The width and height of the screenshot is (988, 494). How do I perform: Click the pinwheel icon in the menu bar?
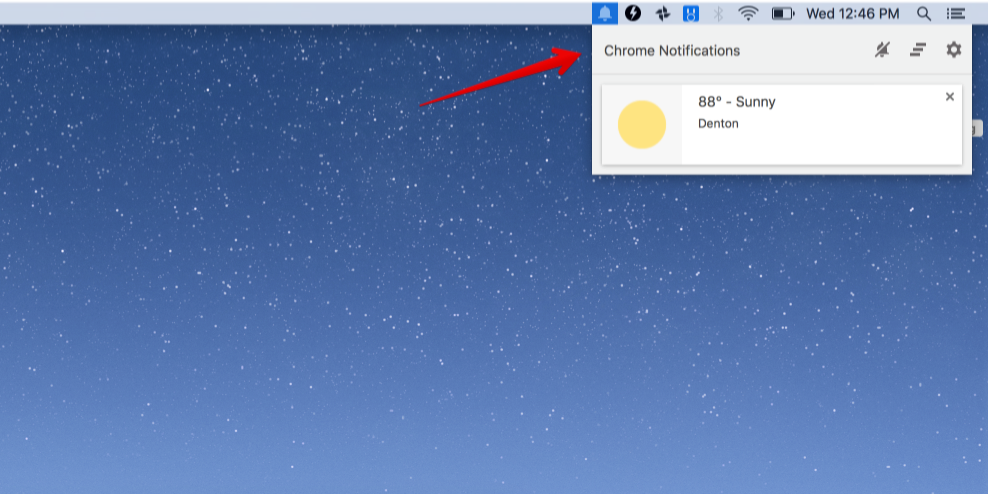tap(662, 13)
